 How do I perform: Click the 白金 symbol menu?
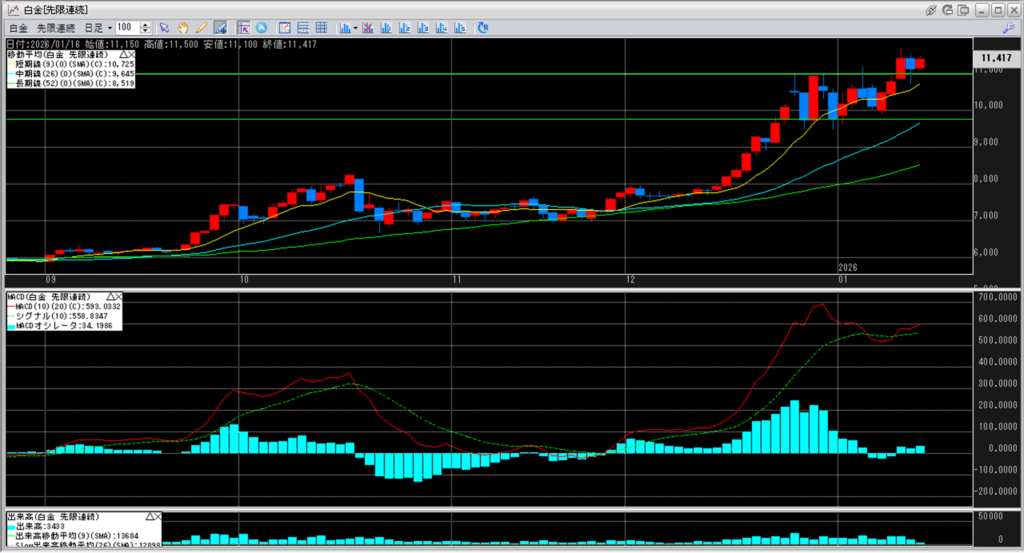click(18, 27)
